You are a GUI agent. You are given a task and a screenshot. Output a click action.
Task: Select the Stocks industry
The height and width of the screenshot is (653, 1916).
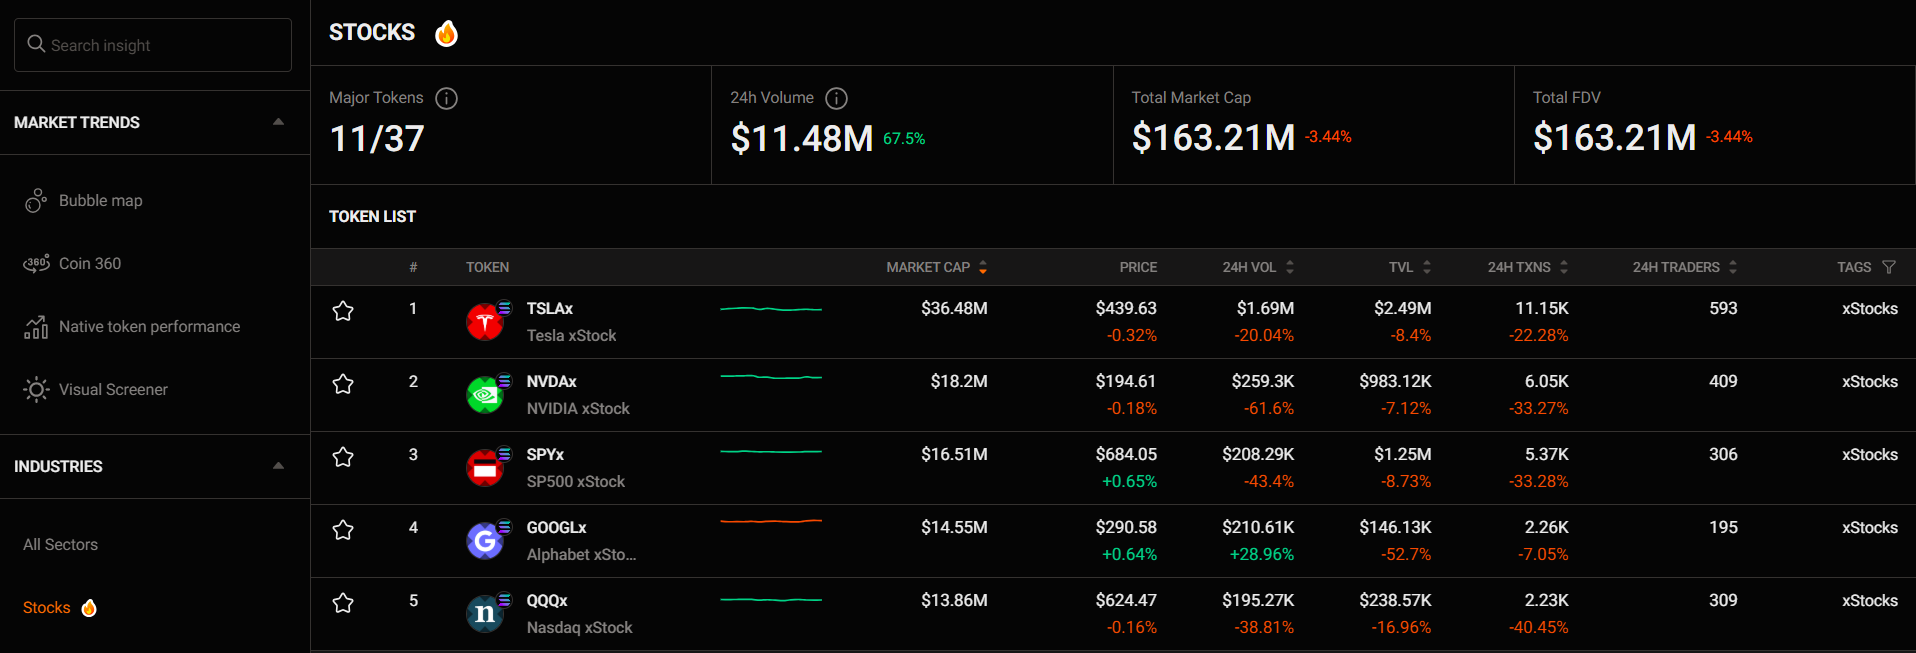point(46,608)
